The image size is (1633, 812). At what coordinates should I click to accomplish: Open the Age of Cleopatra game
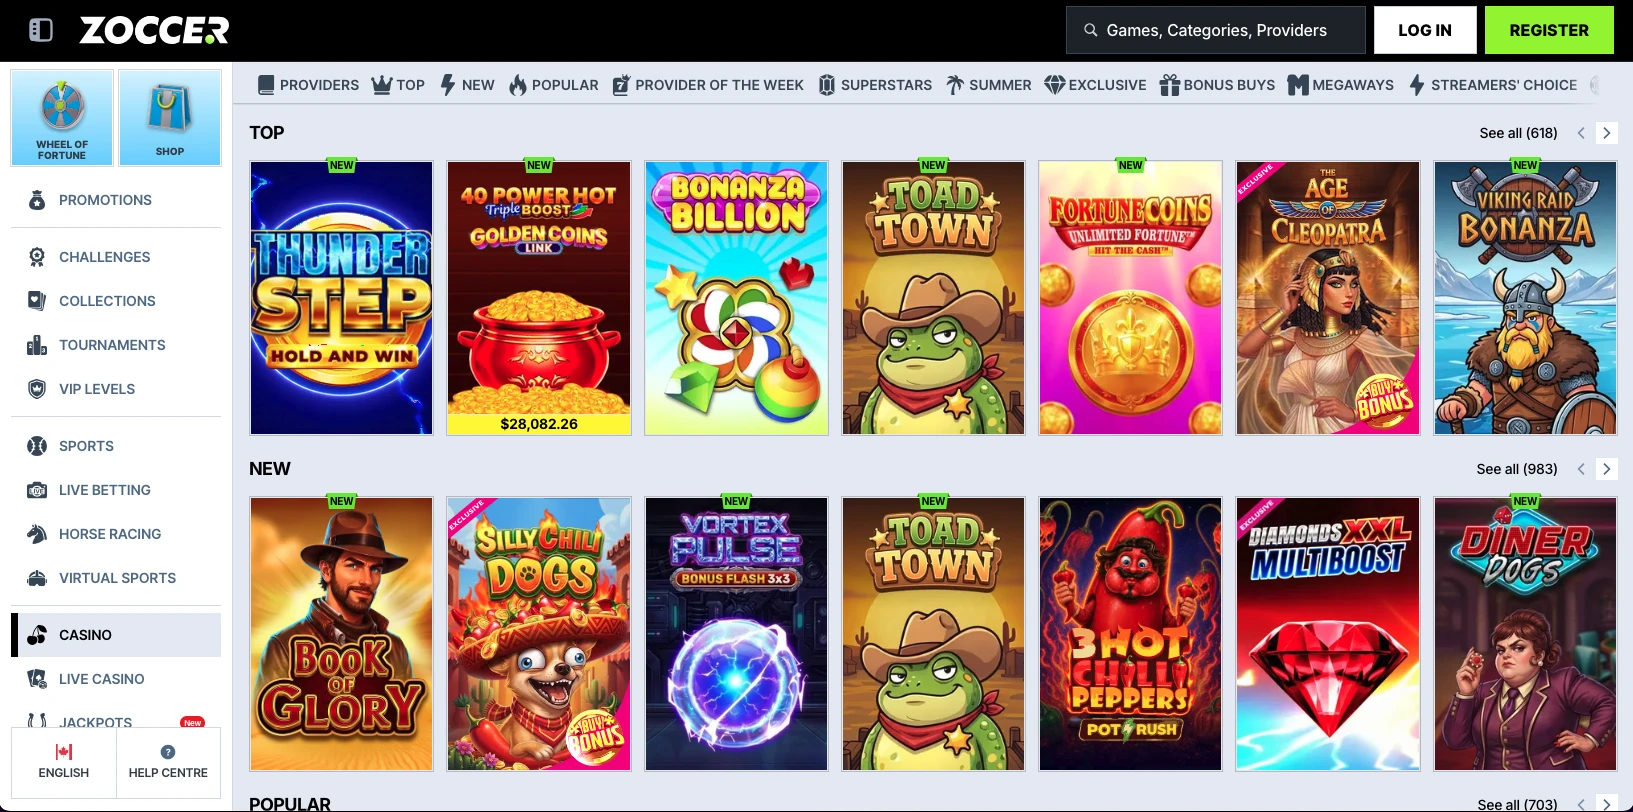click(x=1328, y=298)
